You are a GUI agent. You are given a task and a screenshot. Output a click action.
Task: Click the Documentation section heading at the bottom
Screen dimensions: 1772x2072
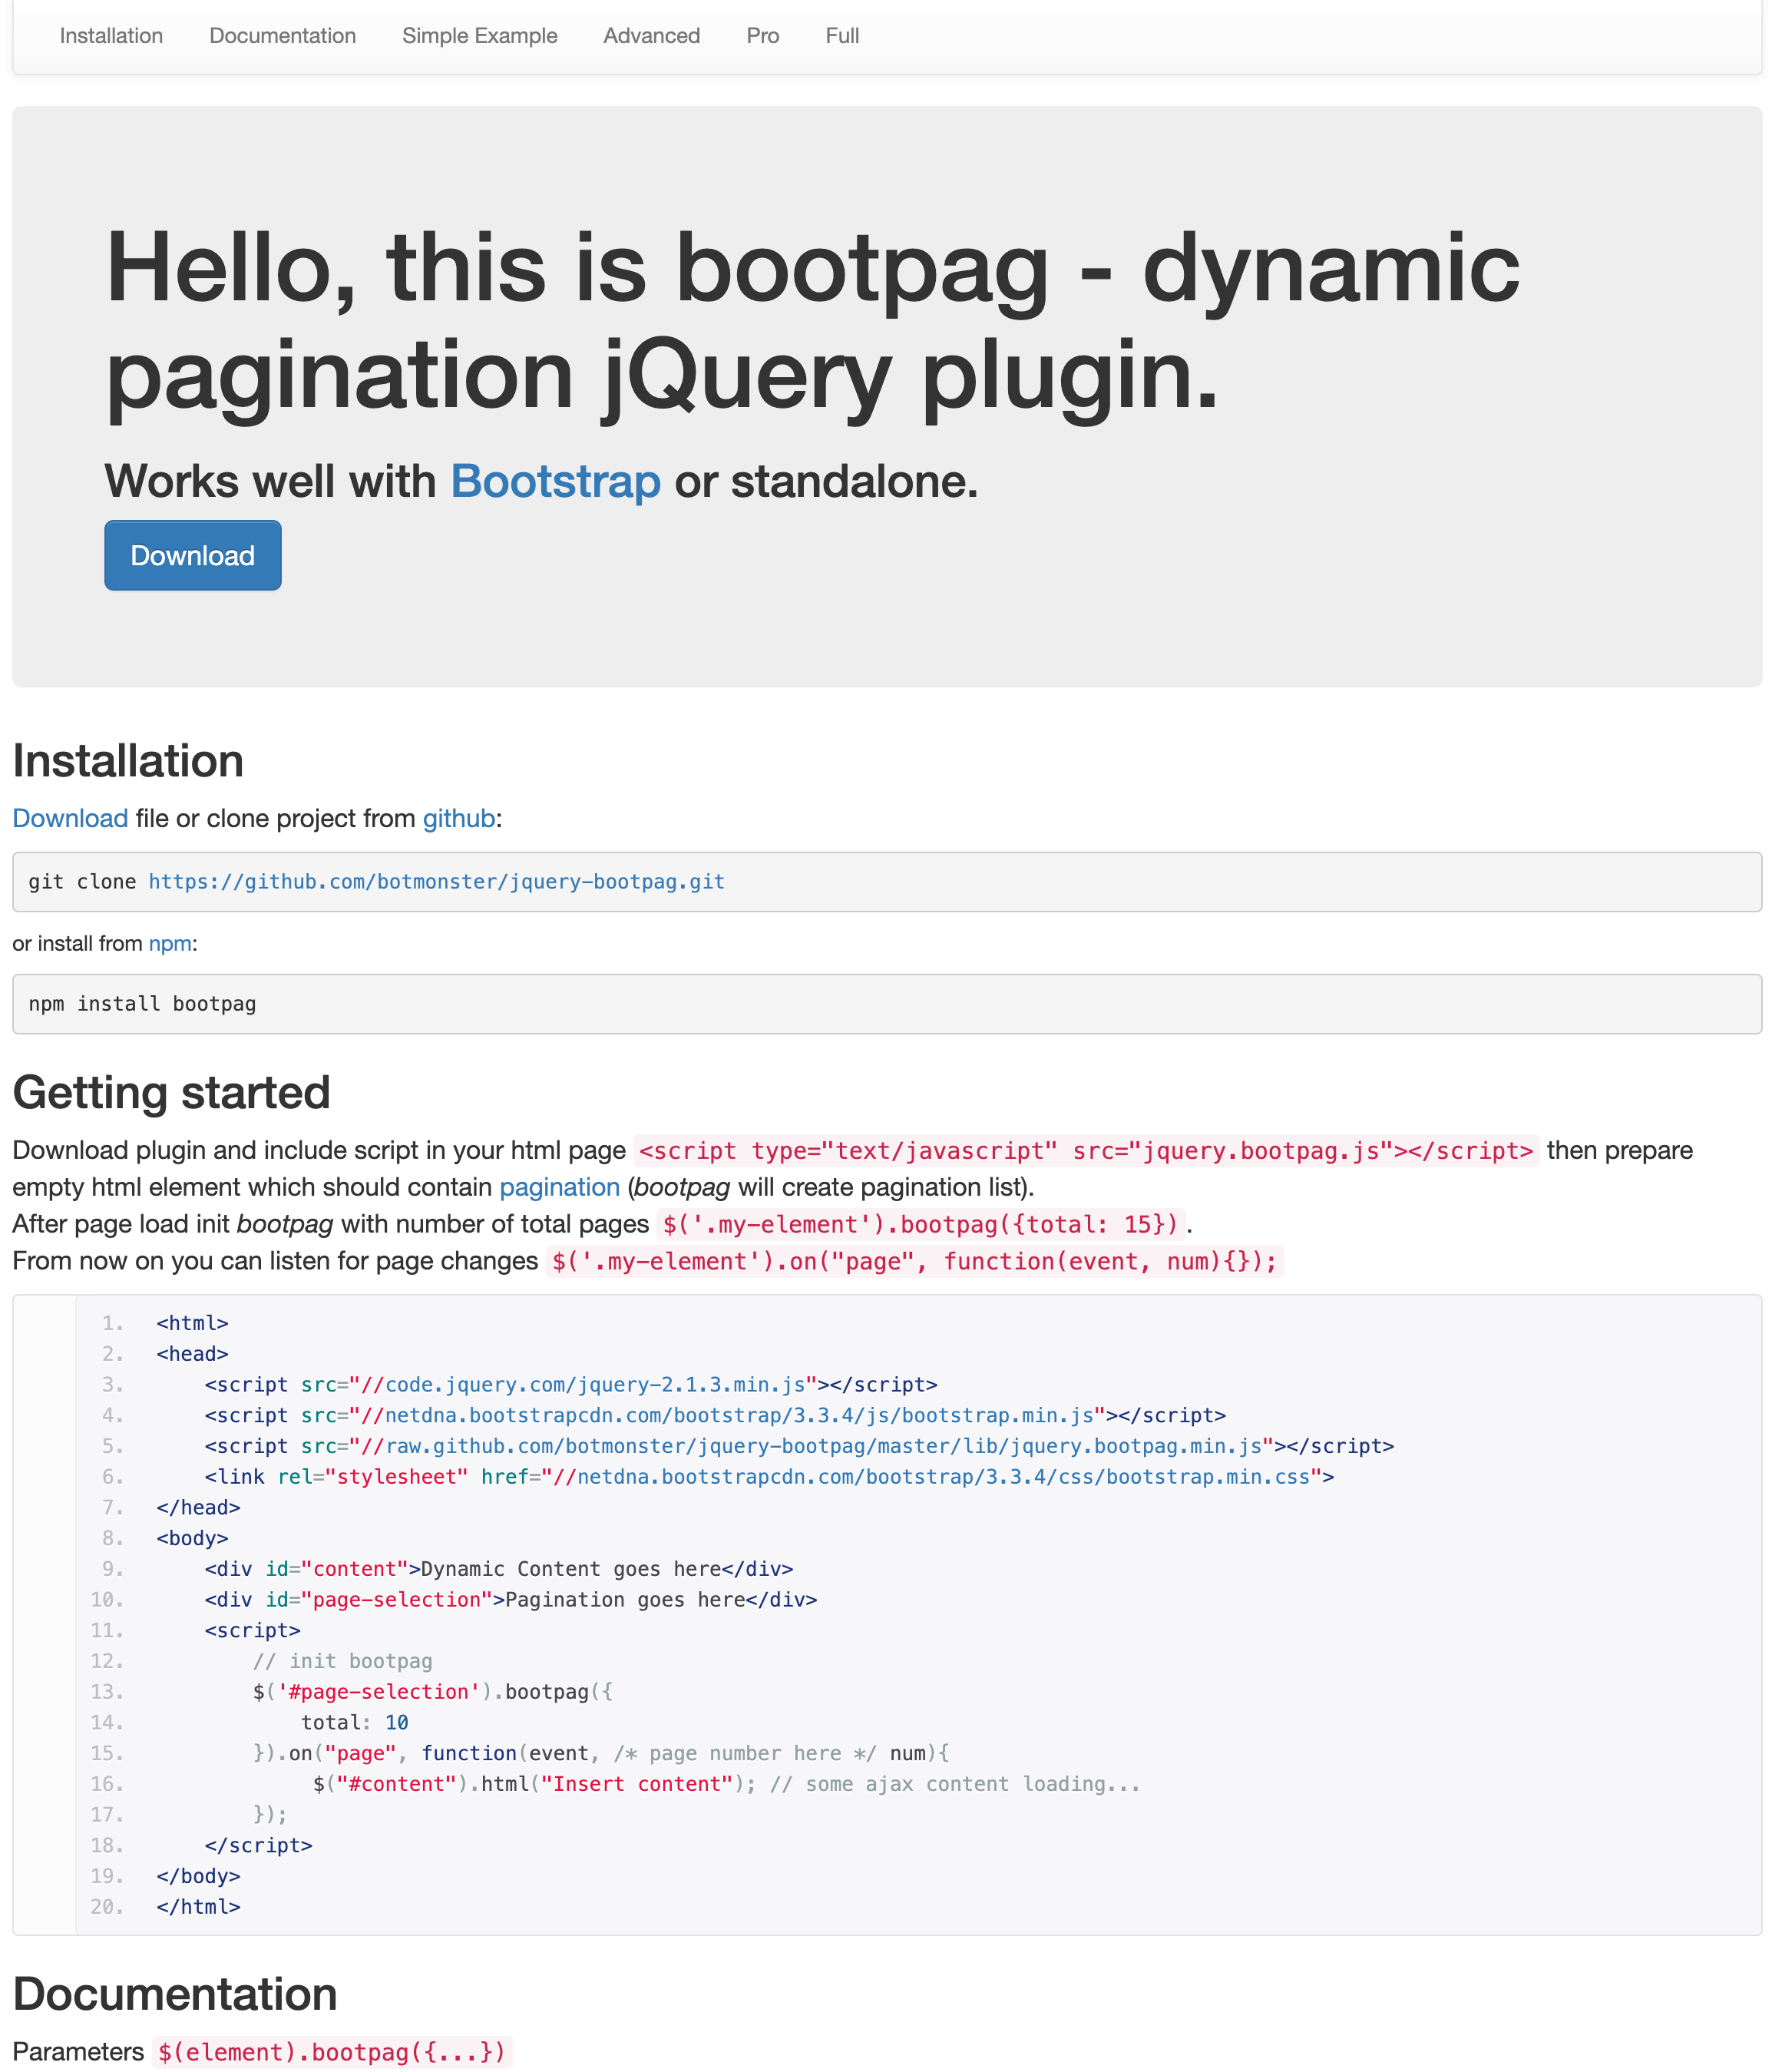[175, 1993]
